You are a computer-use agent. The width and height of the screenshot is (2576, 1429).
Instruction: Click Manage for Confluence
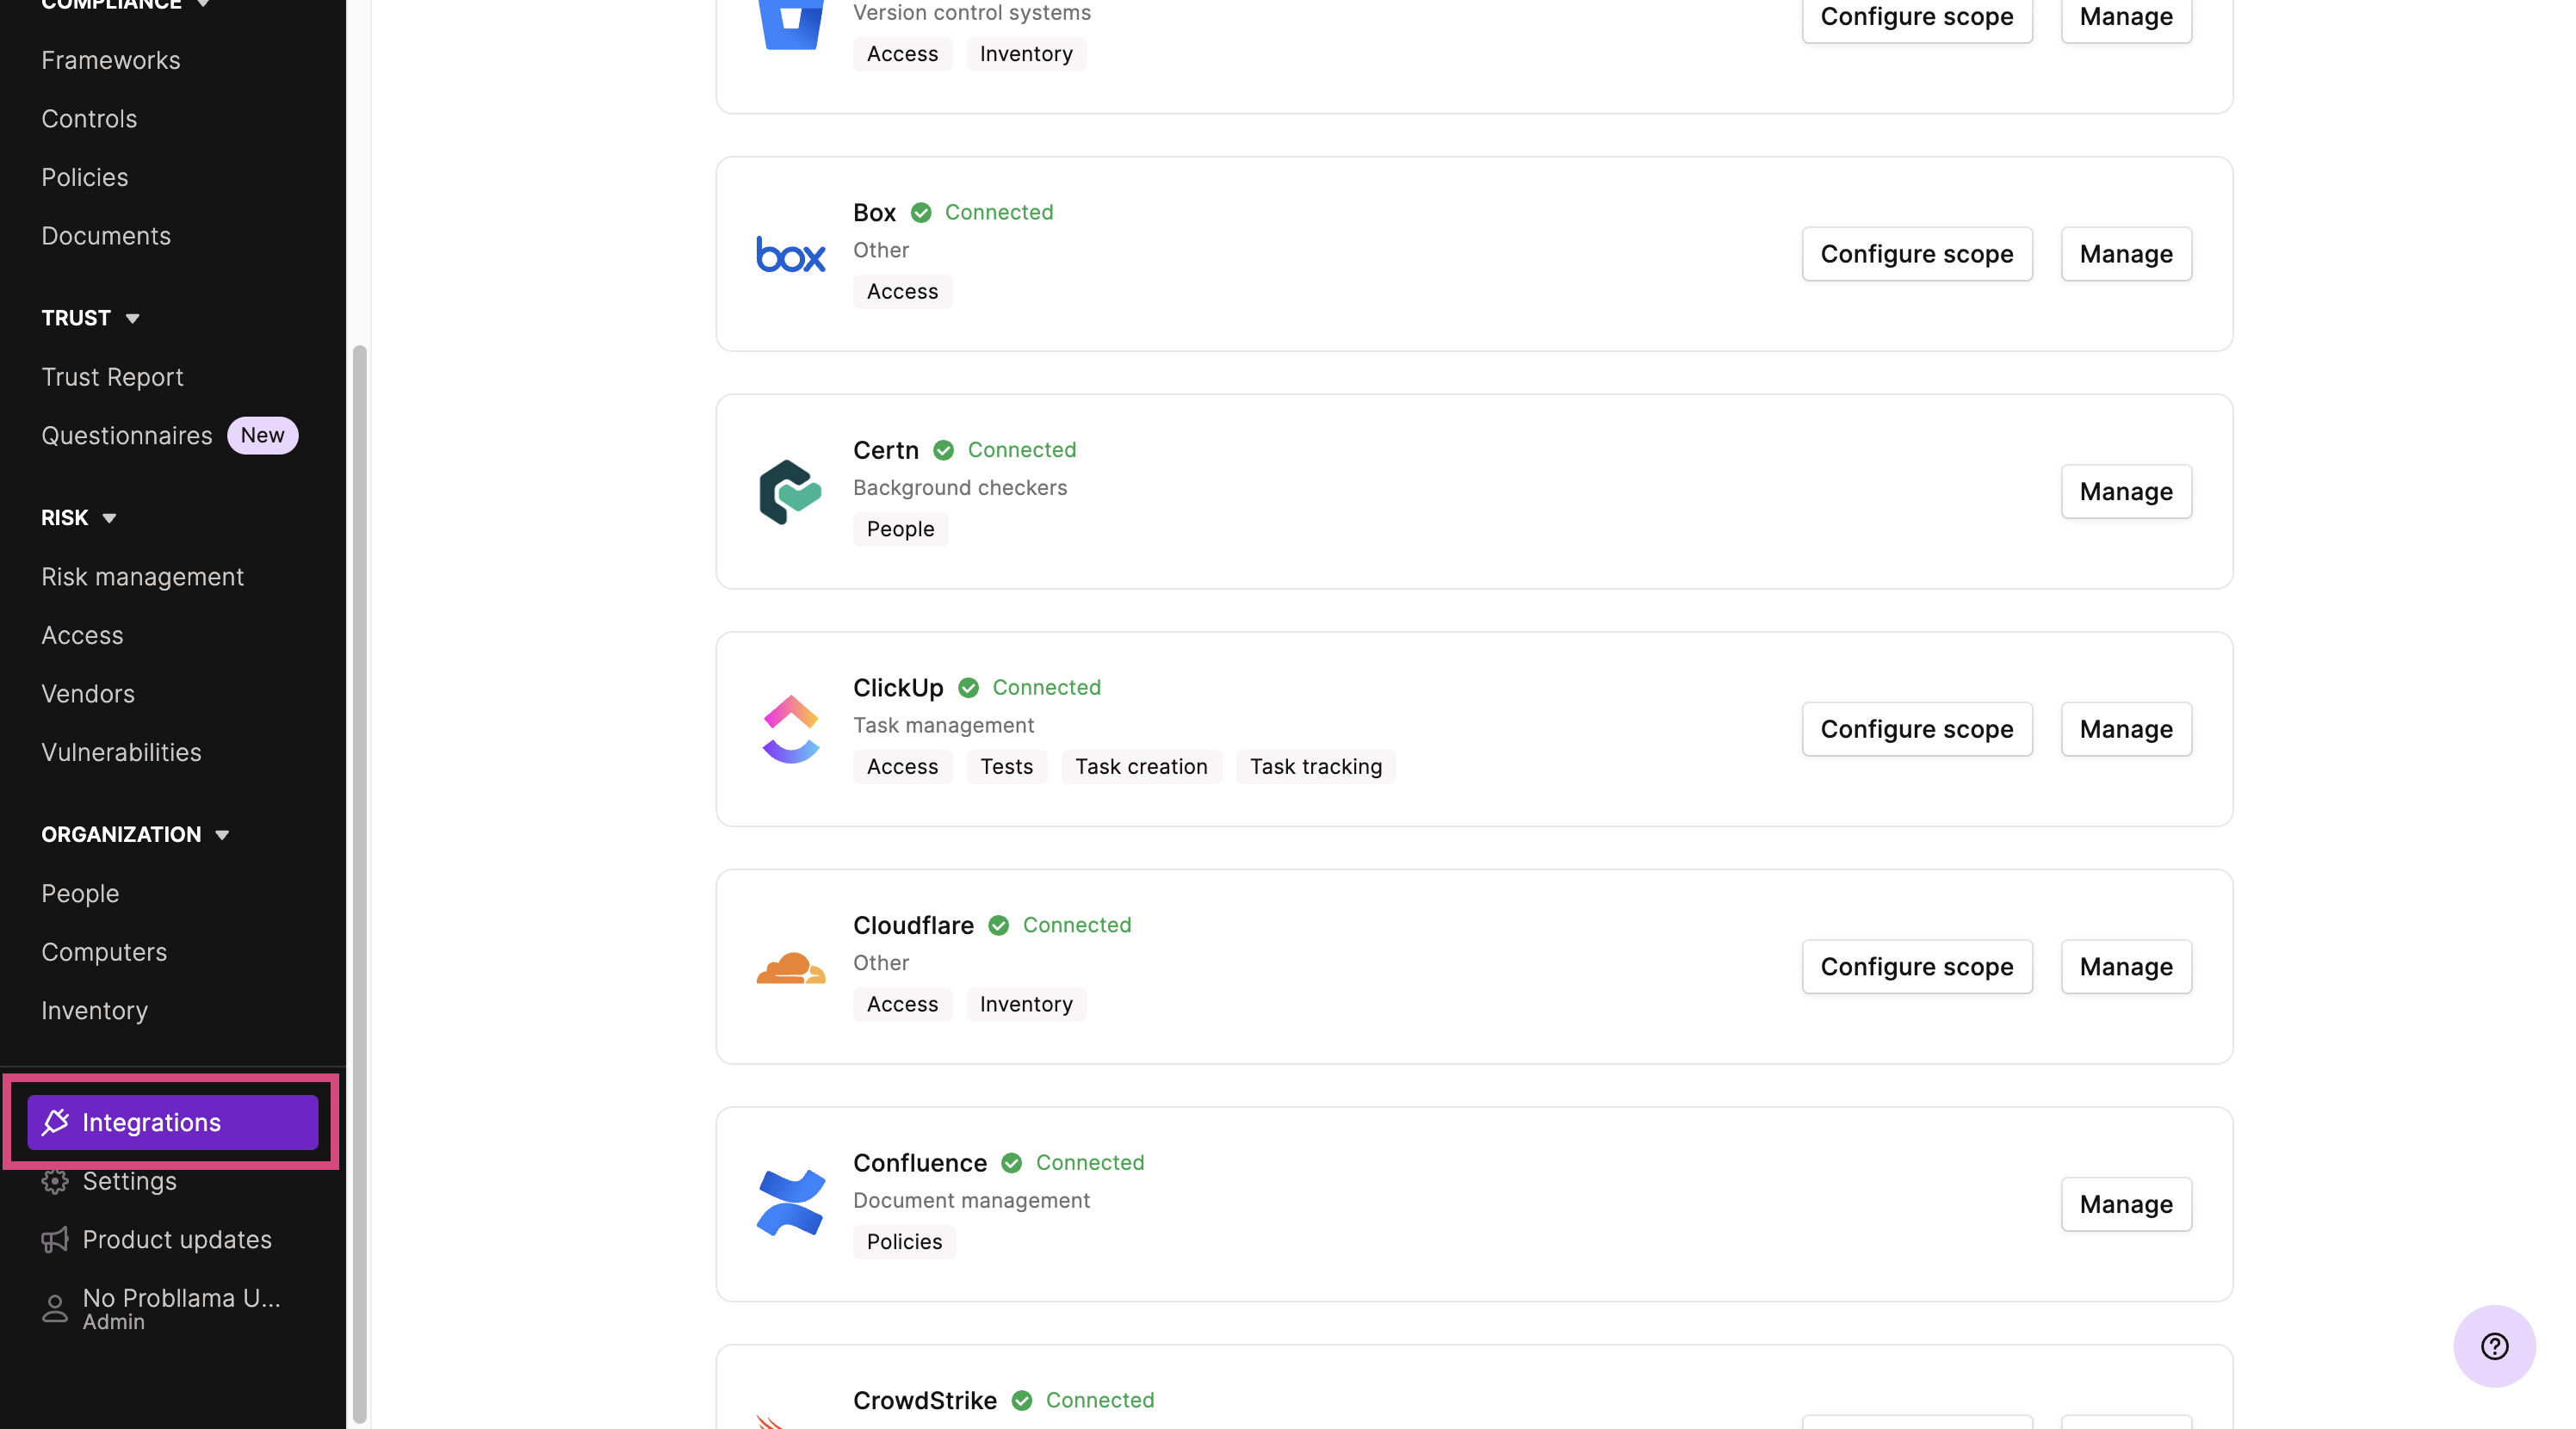coord(2126,1204)
